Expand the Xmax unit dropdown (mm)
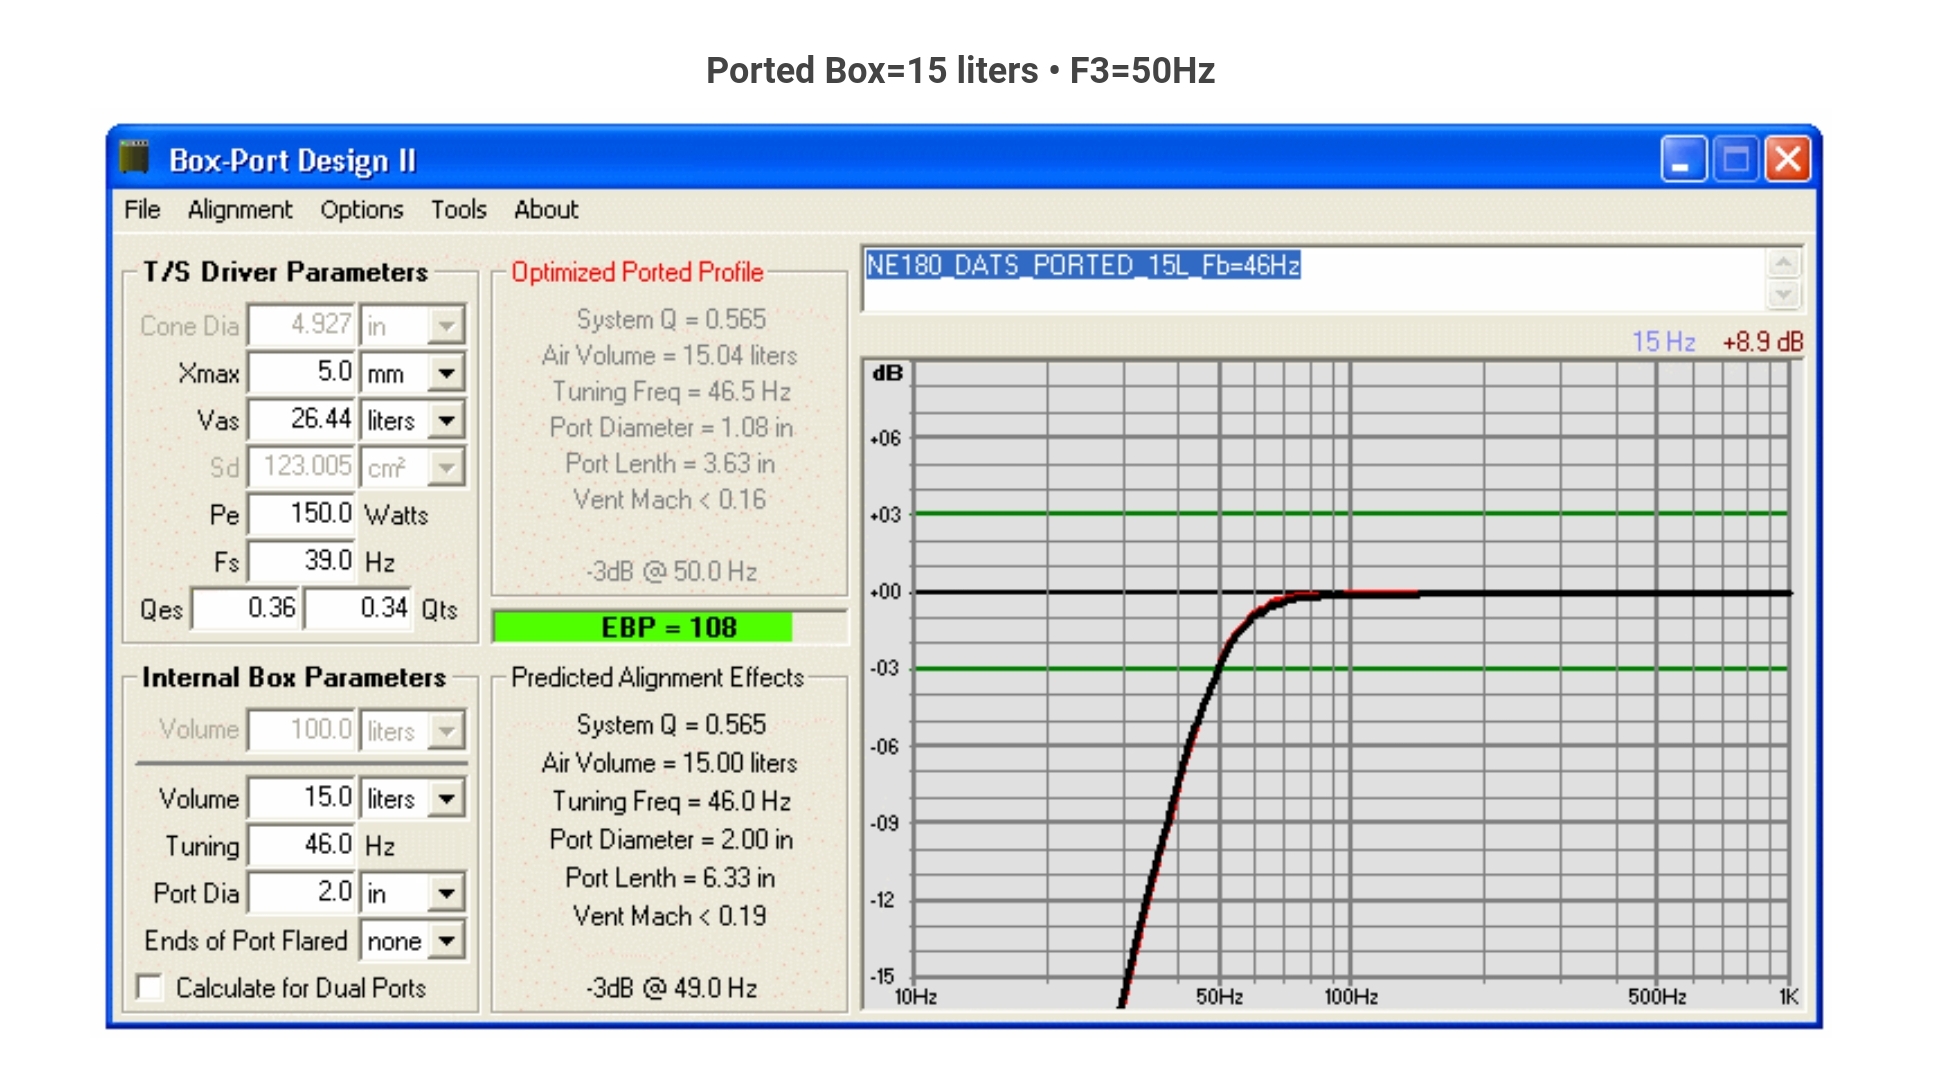The width and height of the screenshot is (1949, 1087). coord(446,373)
